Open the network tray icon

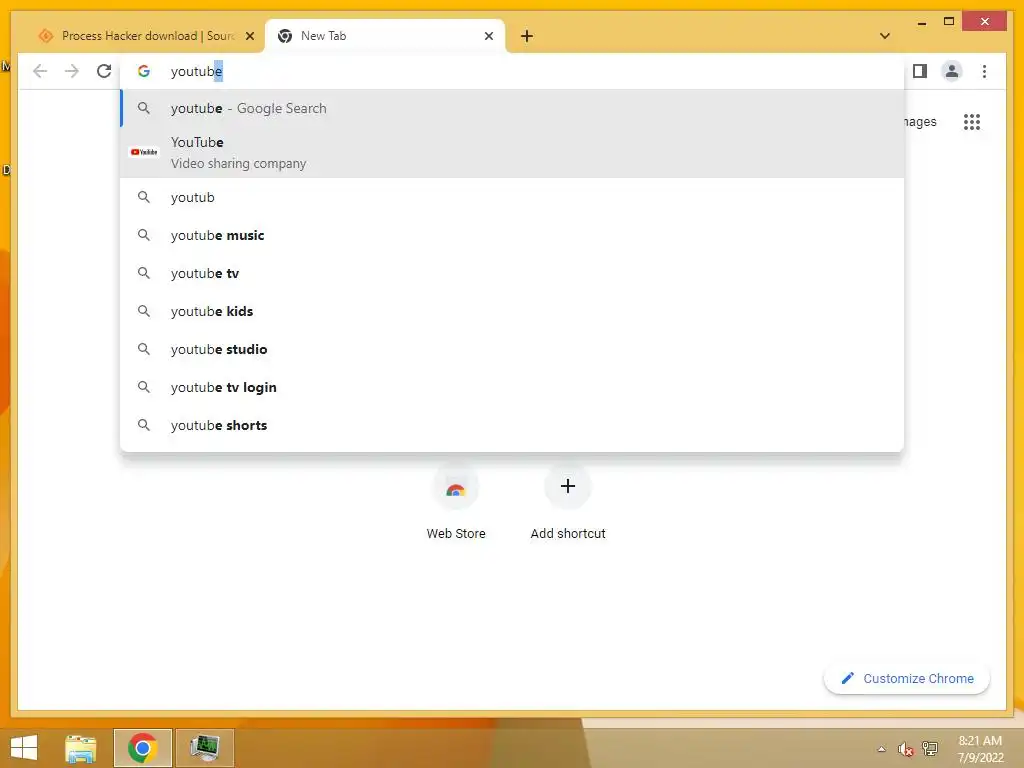[x=930, y=749]
